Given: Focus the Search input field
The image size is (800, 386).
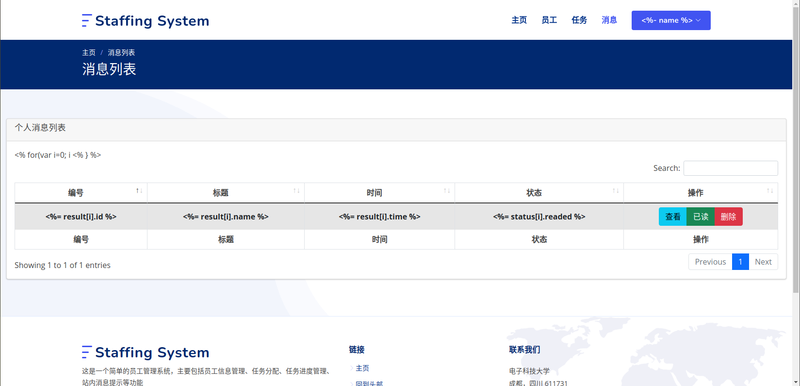Looking at the screenshot, I should point(731,168).
